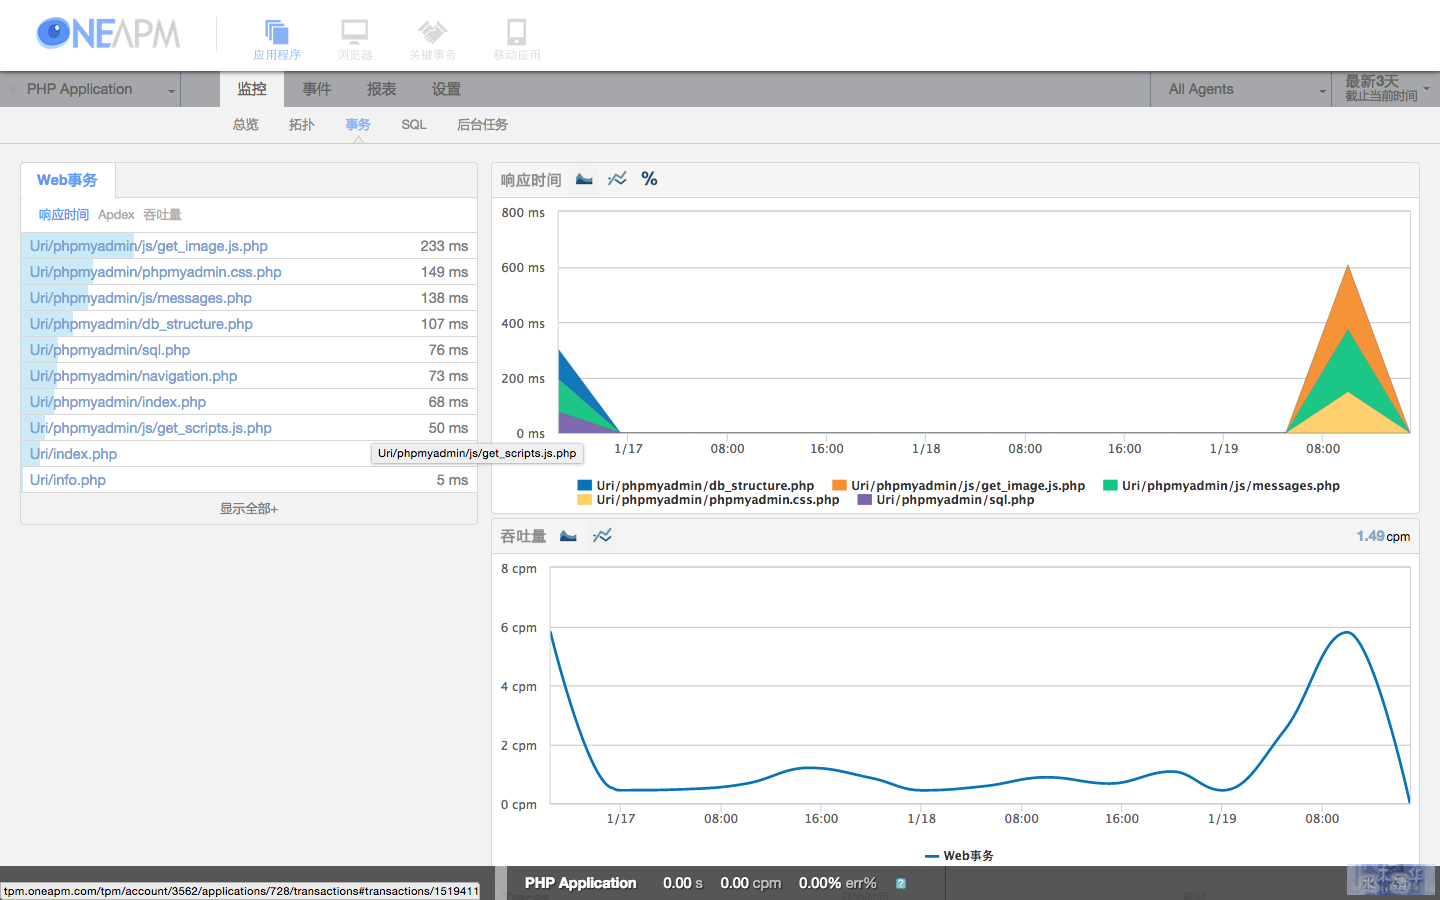Screen dimensions: 1440x900
Task: Click the 0.00 s status bar value
Action: coord(683,883)
